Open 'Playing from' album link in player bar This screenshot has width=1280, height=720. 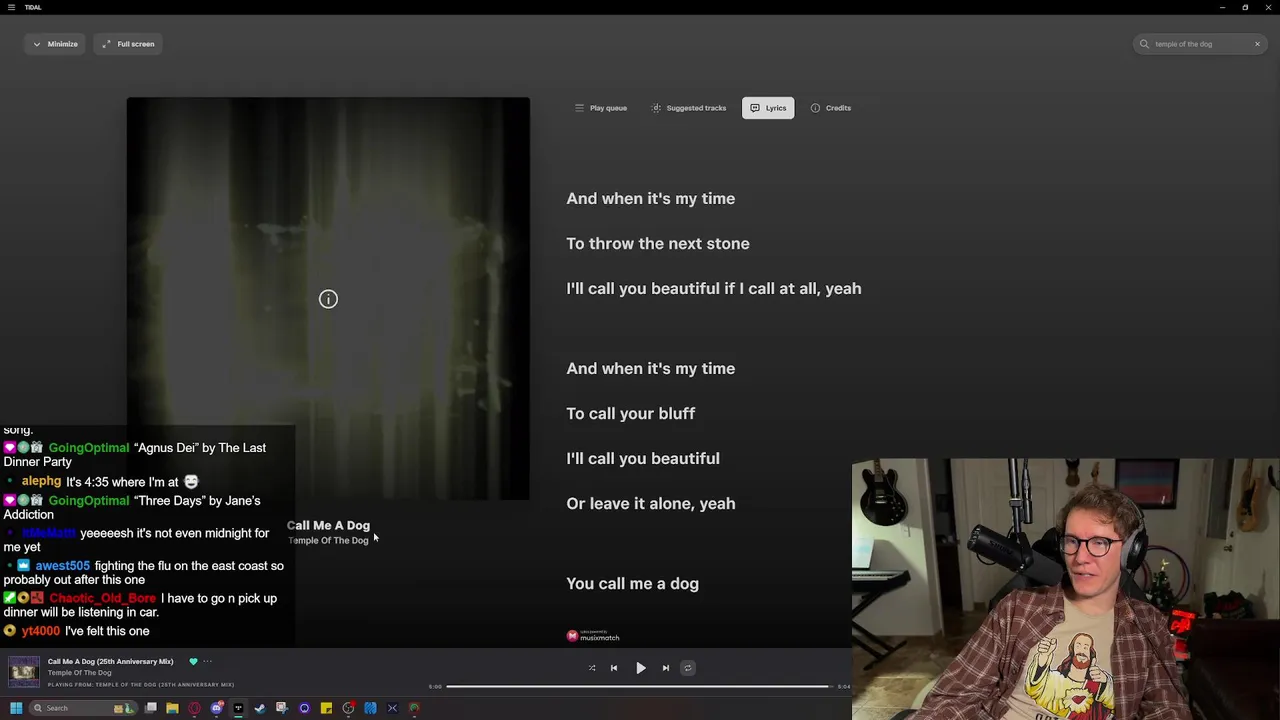click(x=141, y=685)
